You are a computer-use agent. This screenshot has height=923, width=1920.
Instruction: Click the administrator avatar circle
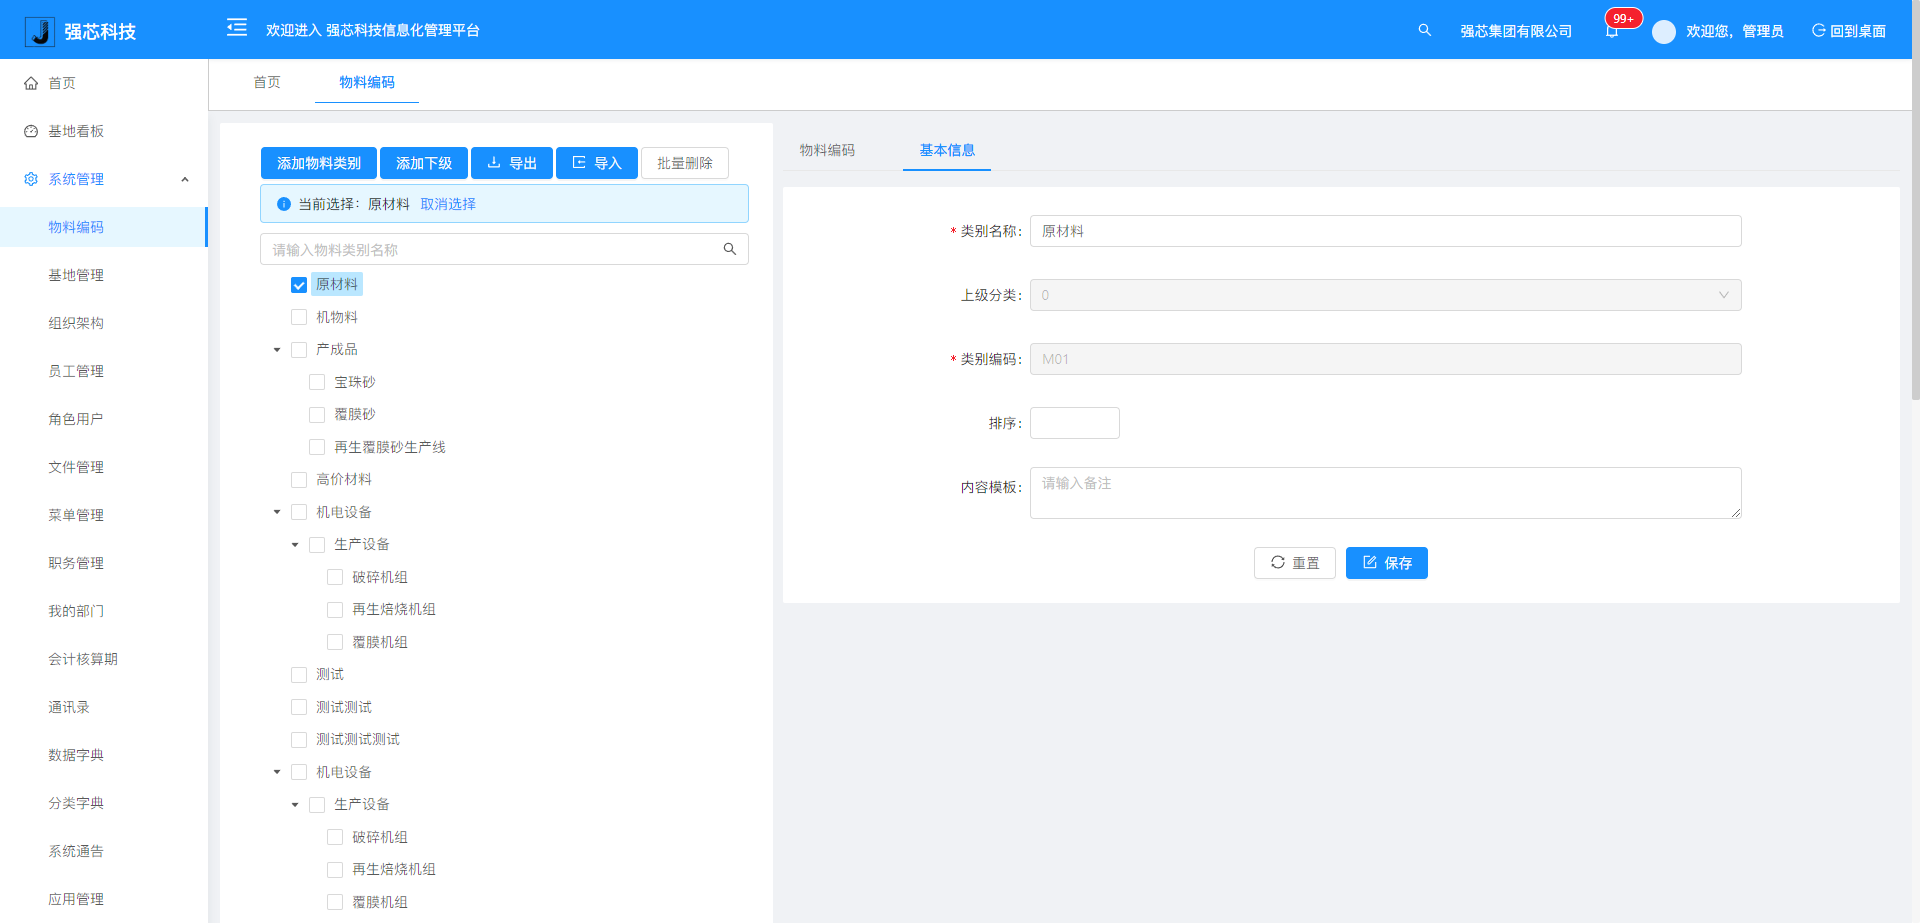pyautogui.click(x=1663, y=32)
